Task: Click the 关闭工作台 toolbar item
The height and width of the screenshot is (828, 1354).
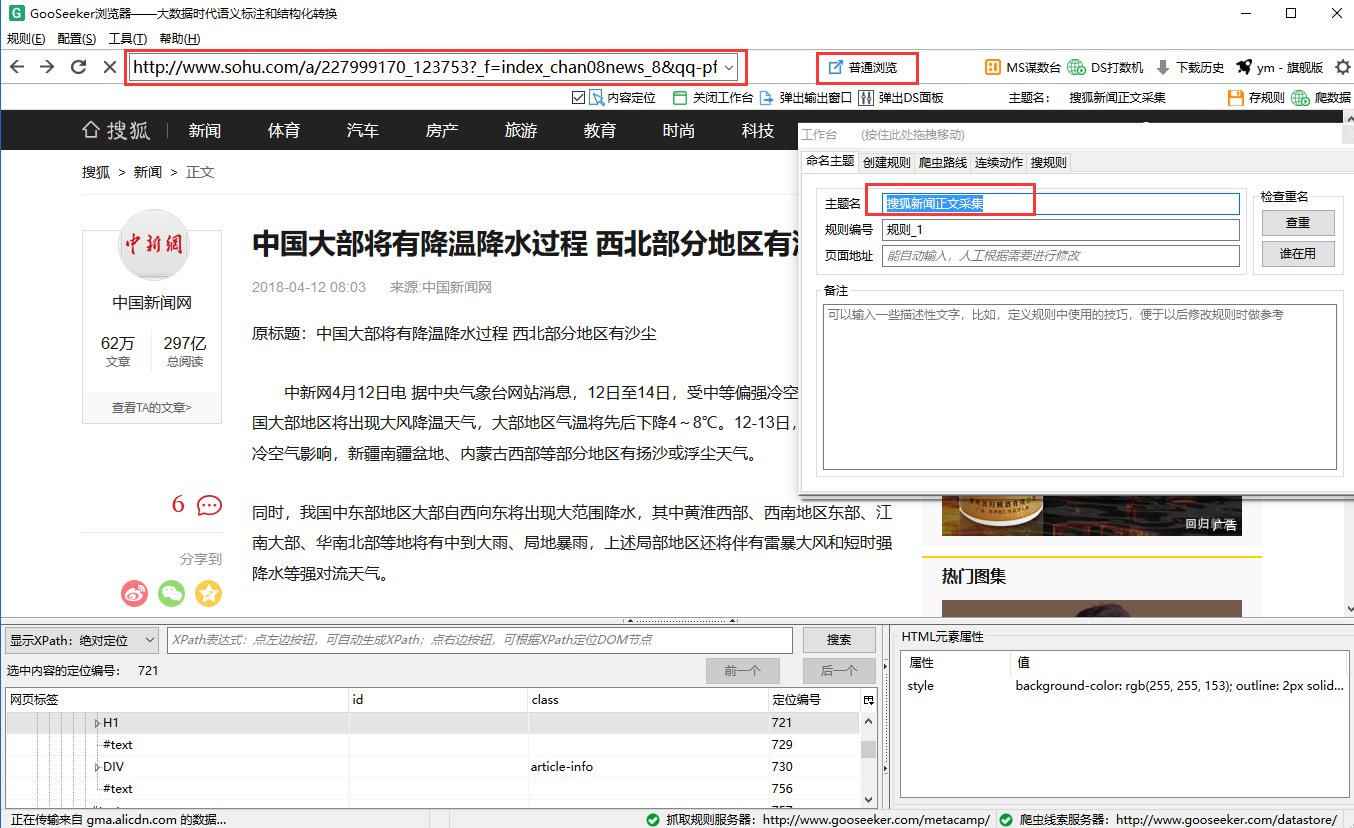Action: [x=712, y=97]
